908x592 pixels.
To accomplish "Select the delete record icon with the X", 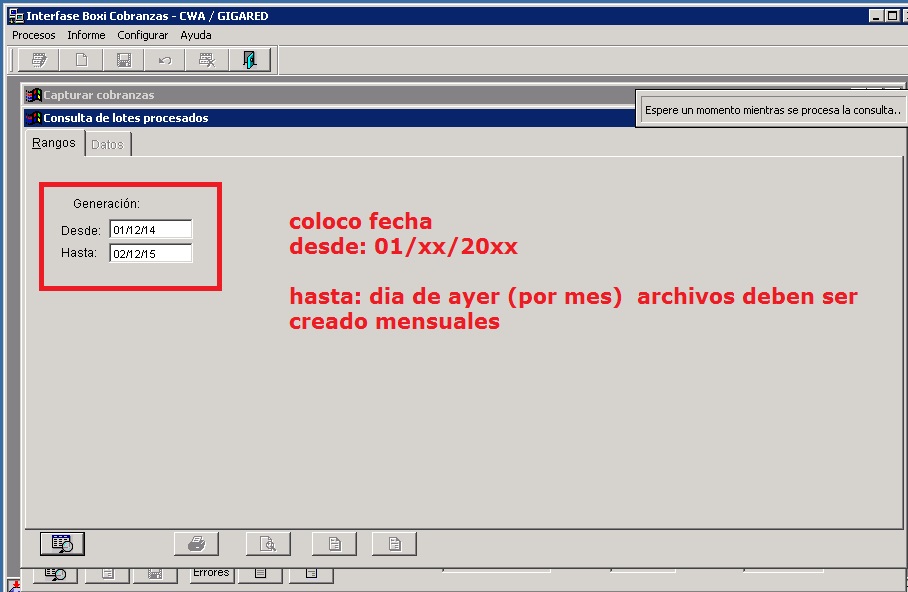I will click(x=206, y=59).
